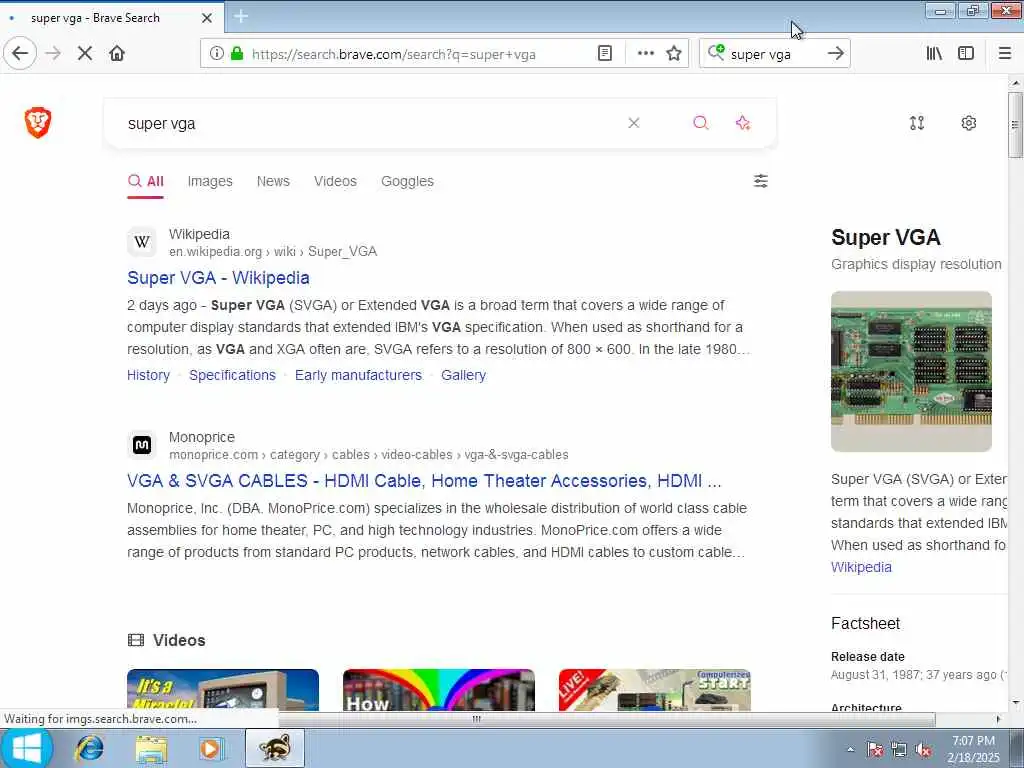The height and width of the screenshot is (768, 1024).
Task: Click monoprice.com breadcrumb path
Action: click(x=368, y=455)
